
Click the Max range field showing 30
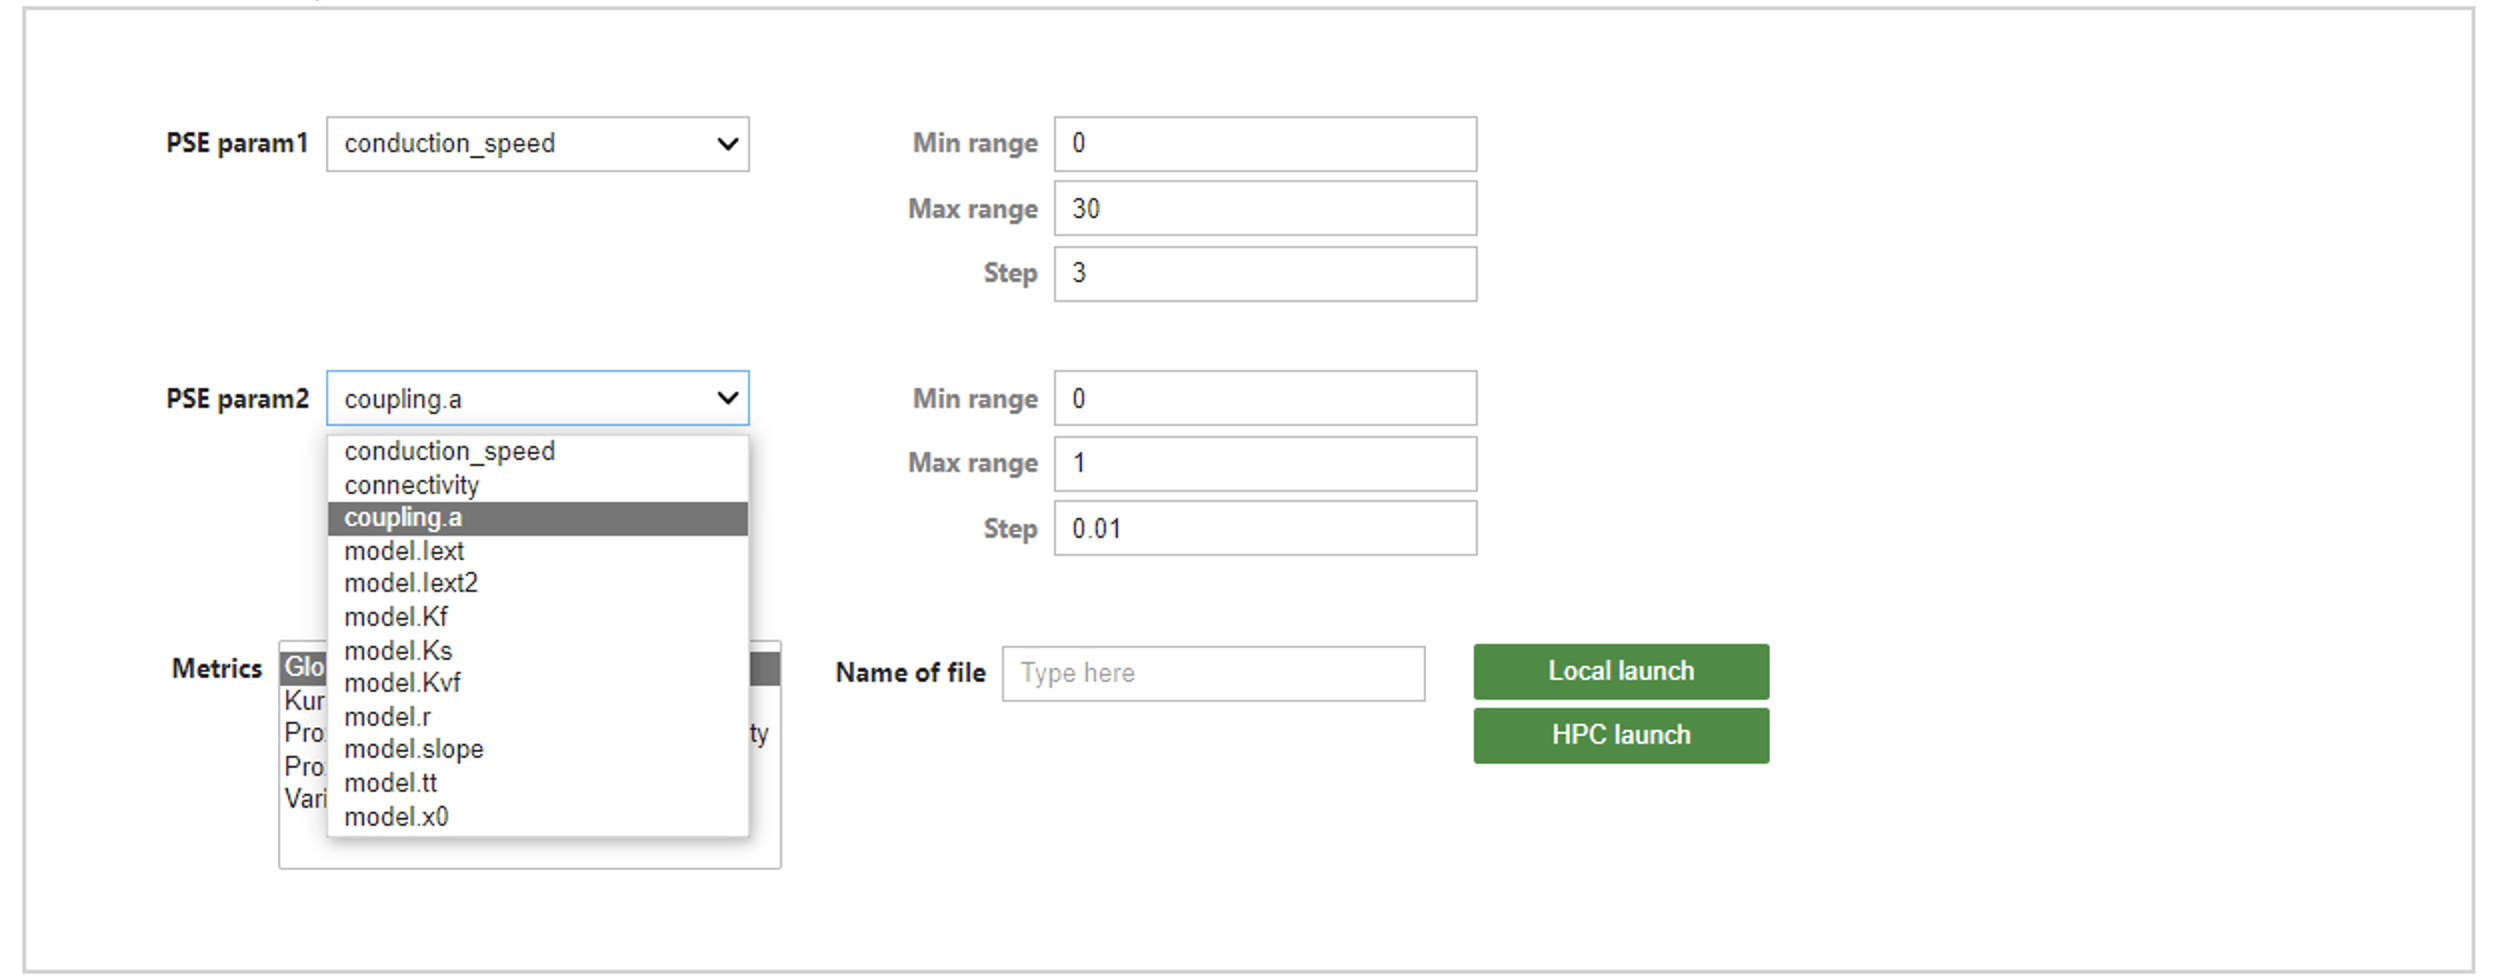[1264, 208]
